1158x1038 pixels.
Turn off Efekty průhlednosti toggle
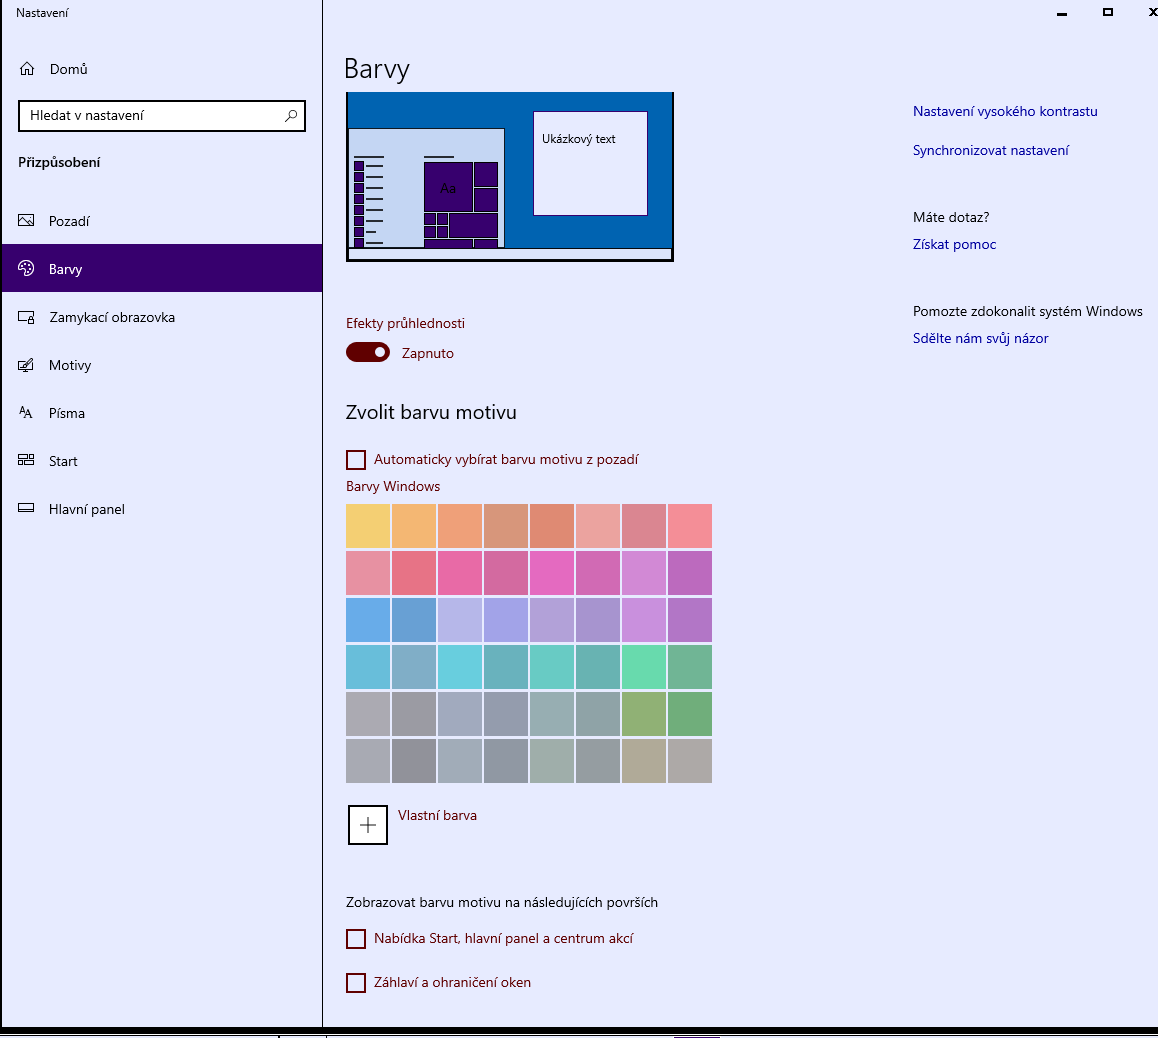(x=368, y=353)
